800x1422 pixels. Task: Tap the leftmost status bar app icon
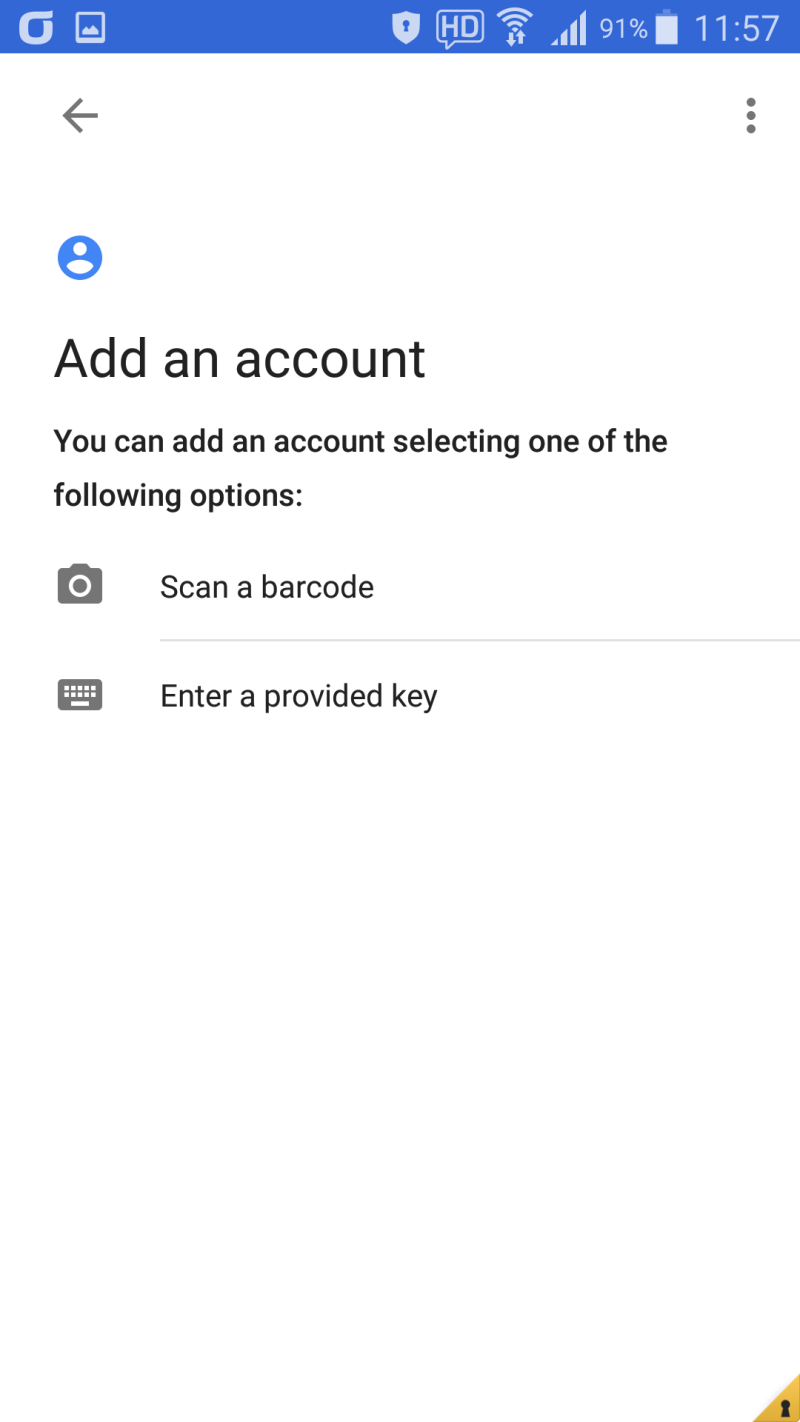pyautogui.click(x=36, y=28)
